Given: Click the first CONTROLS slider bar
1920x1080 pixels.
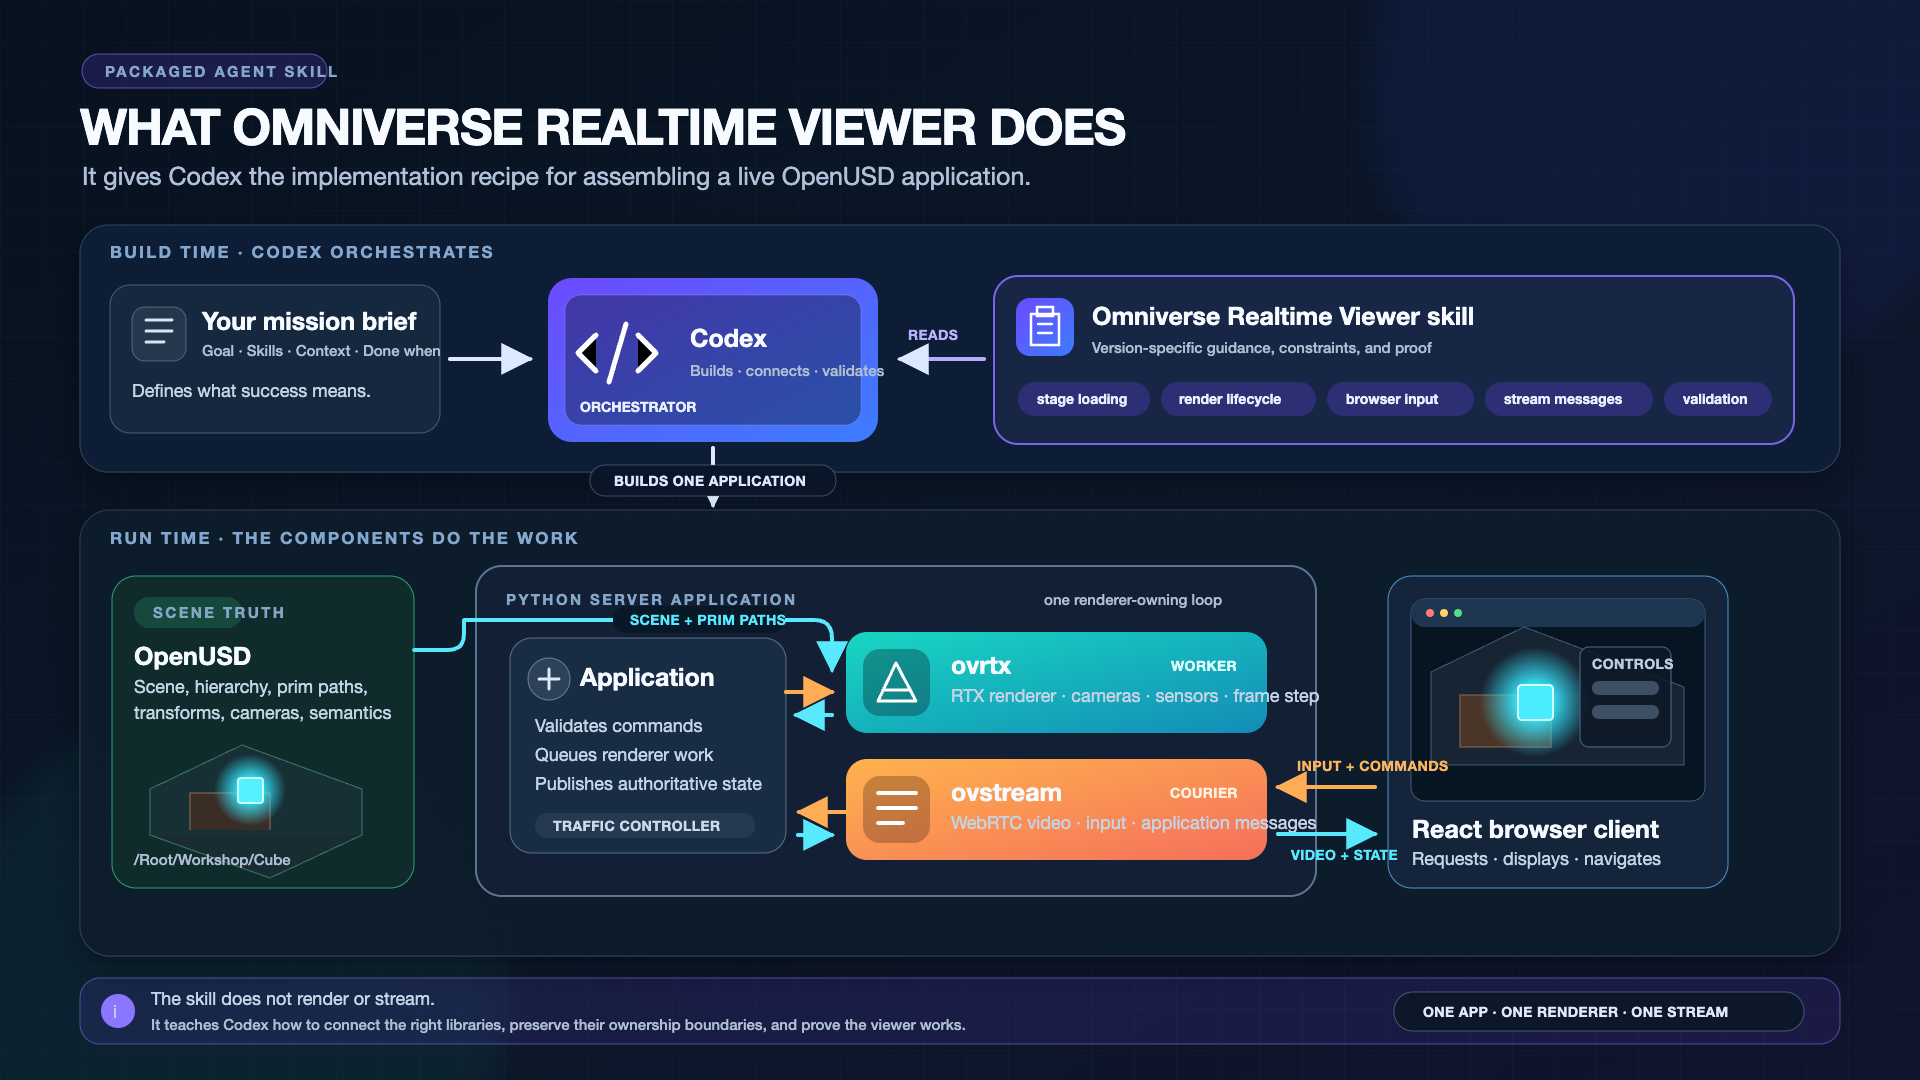Looking at the screenshot, I should coord(1625,688).
